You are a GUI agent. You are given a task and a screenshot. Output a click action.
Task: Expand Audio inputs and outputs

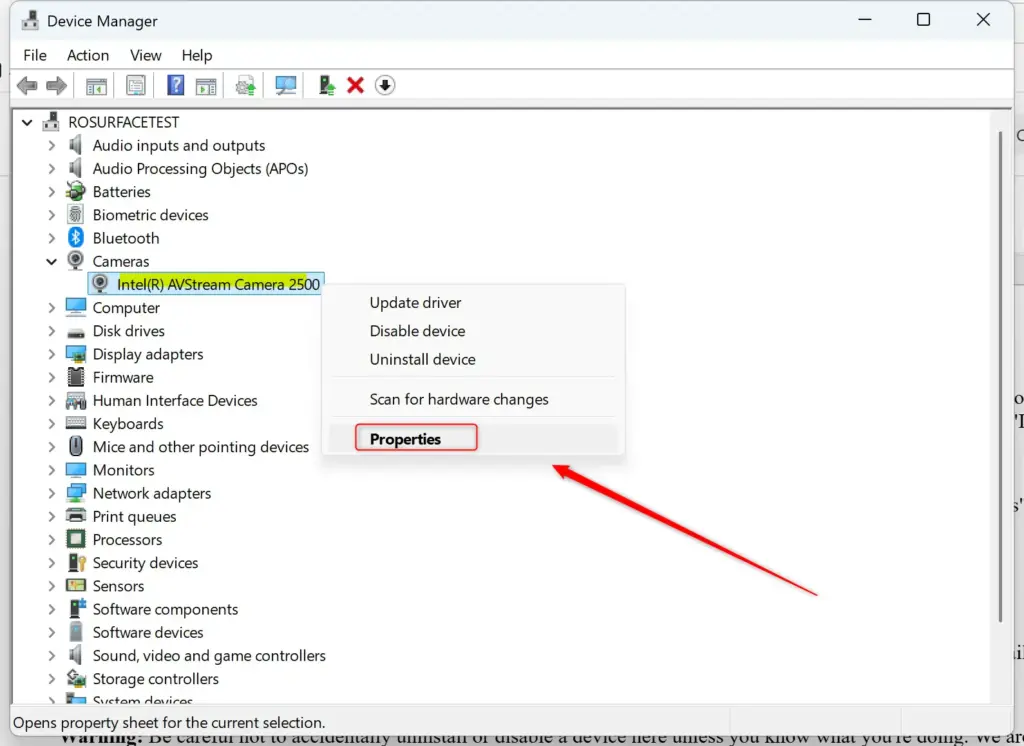[x=52, y=145]
